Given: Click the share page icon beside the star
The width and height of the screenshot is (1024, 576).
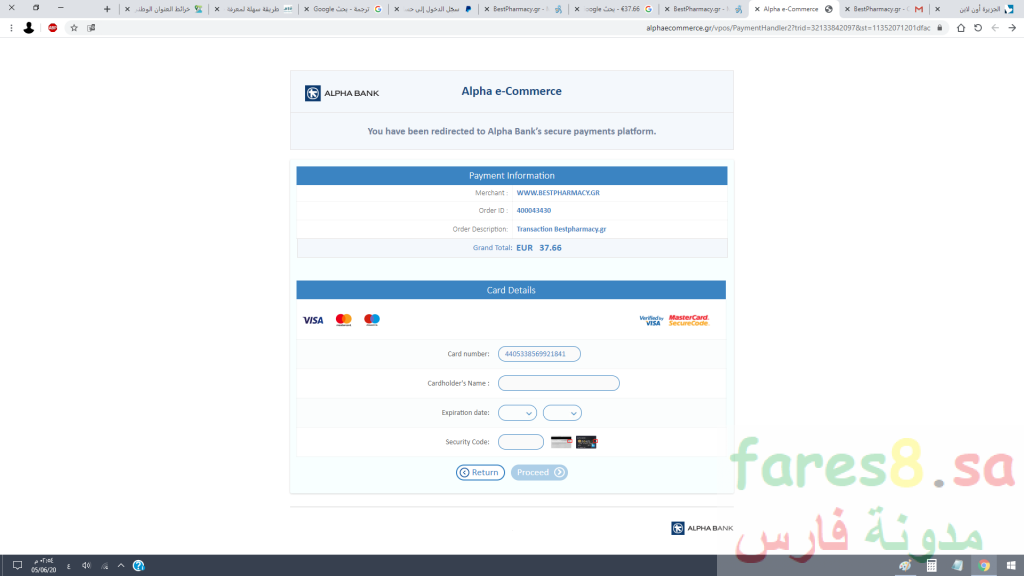Looking at the screenshot, I should tap(91, 28).
